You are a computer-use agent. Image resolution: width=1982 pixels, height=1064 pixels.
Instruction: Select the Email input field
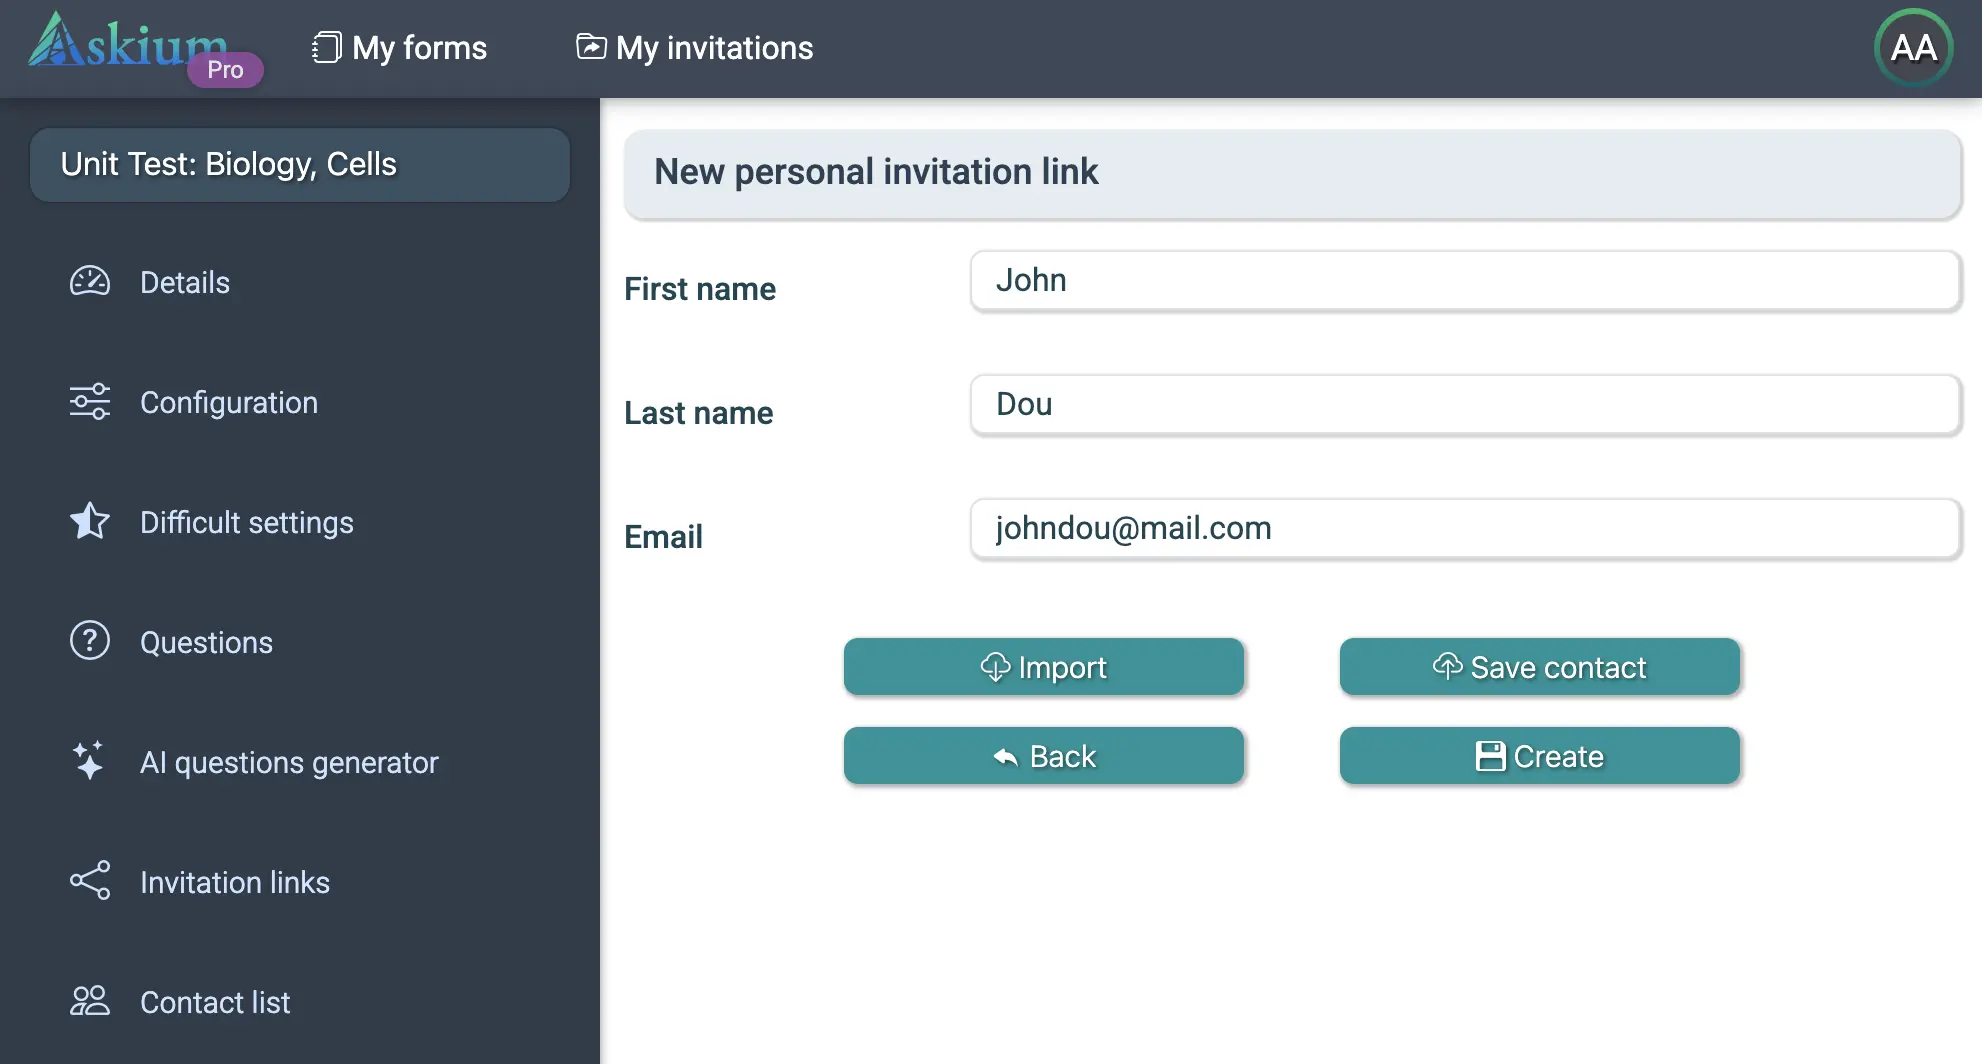[x=1464, y=529]
